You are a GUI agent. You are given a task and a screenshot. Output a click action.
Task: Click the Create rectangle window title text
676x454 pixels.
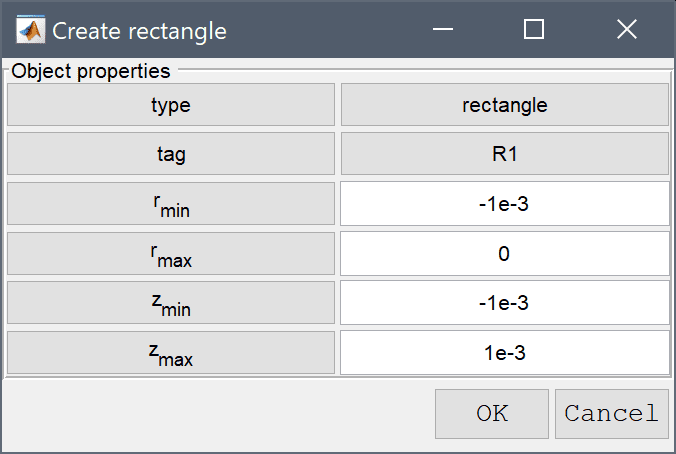click(x=139, y=31)
